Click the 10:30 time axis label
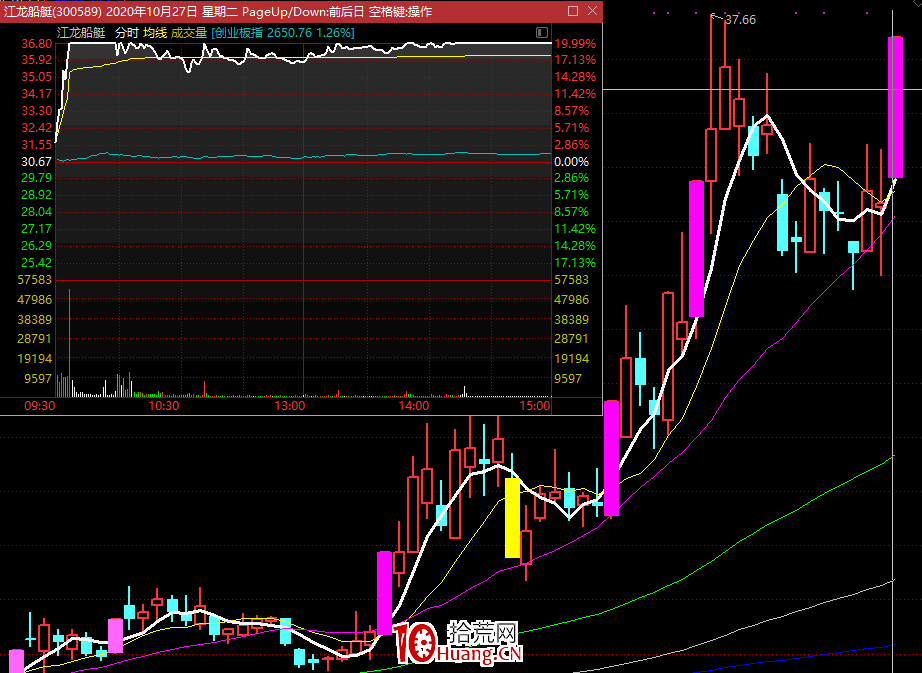 (163, 406)
